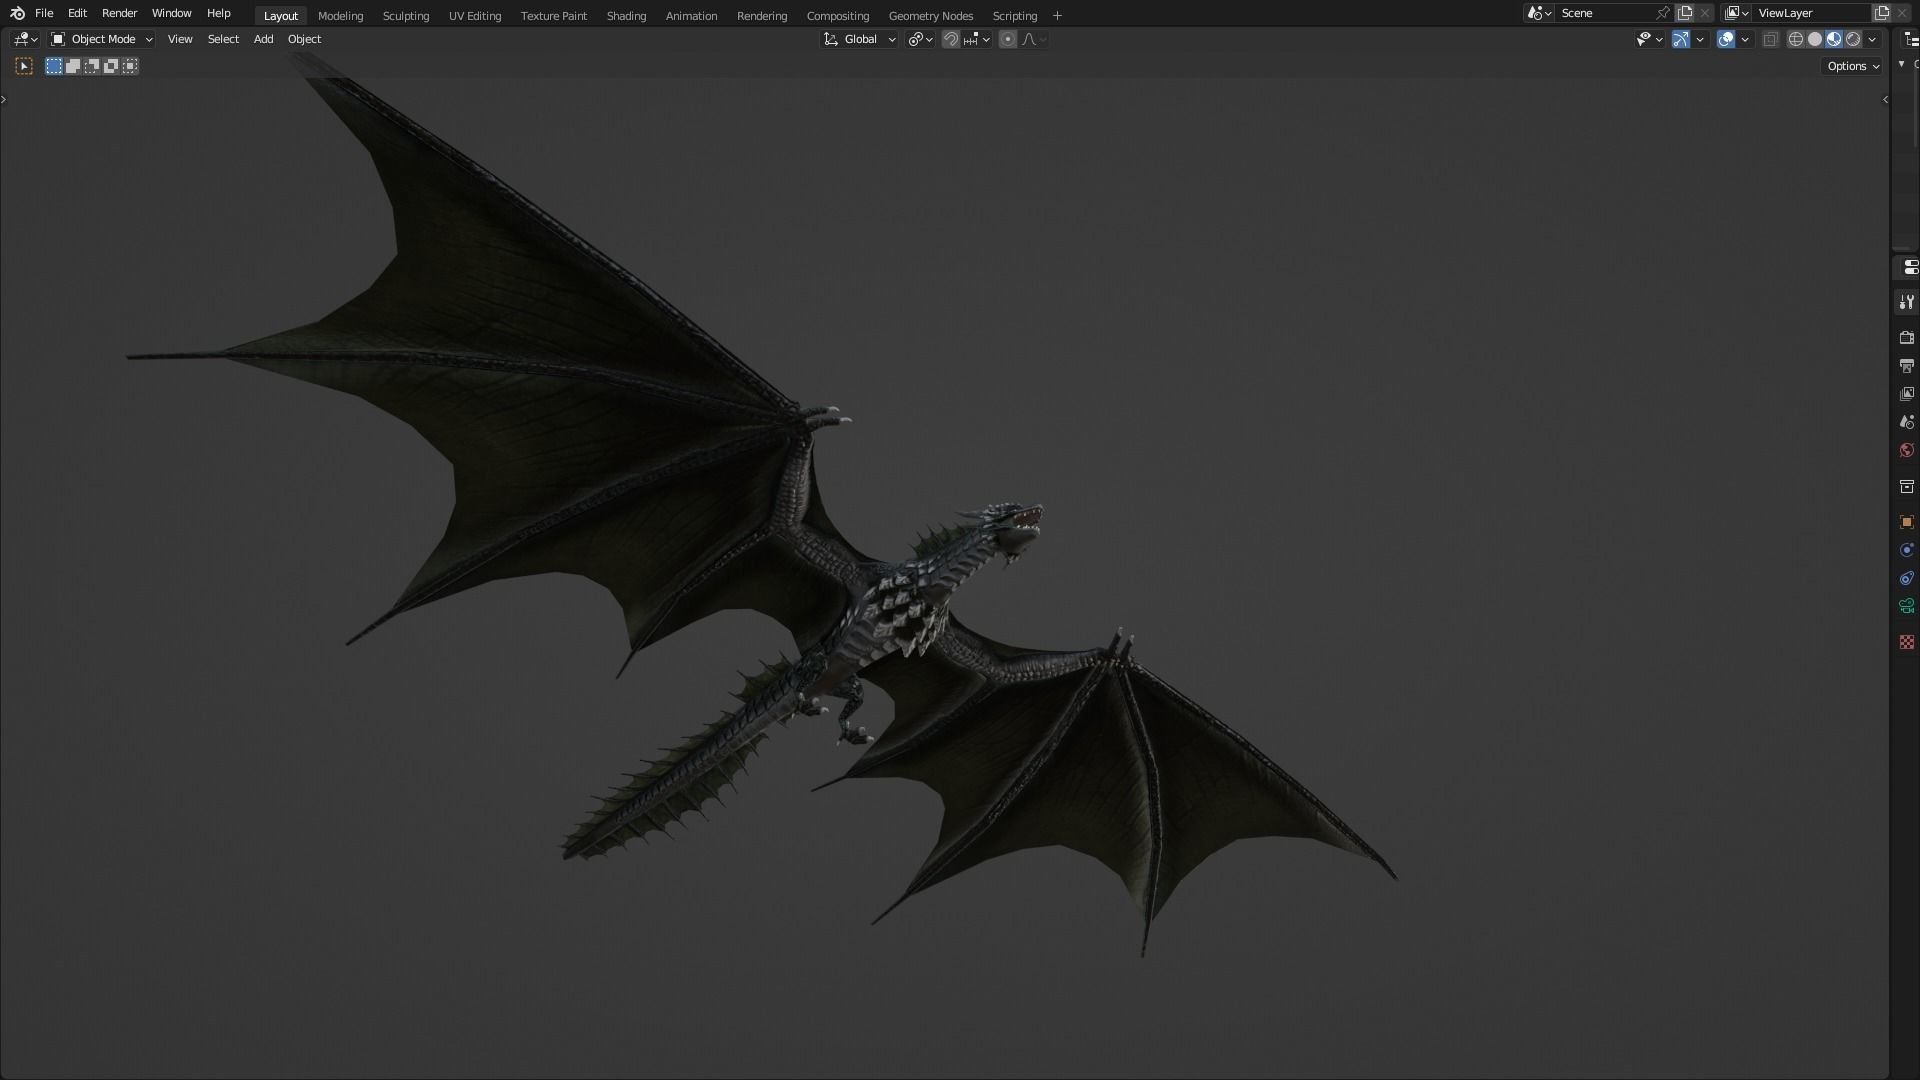Image resolution: width=1920 pixels, height=1080 pixels.
Task: Open the Output properties tab
Action: click(1906, 366)
